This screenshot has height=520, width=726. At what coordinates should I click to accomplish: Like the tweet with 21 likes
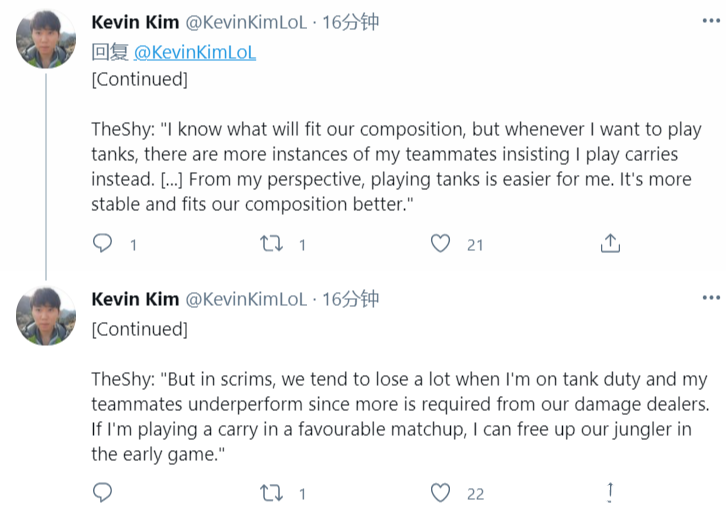(x=440, y=244)
